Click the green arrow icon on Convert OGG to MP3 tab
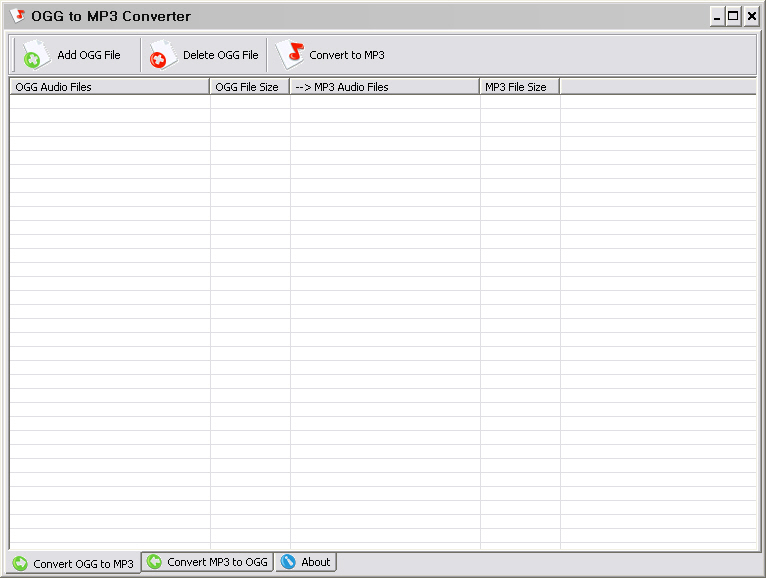 click(20, 563)
